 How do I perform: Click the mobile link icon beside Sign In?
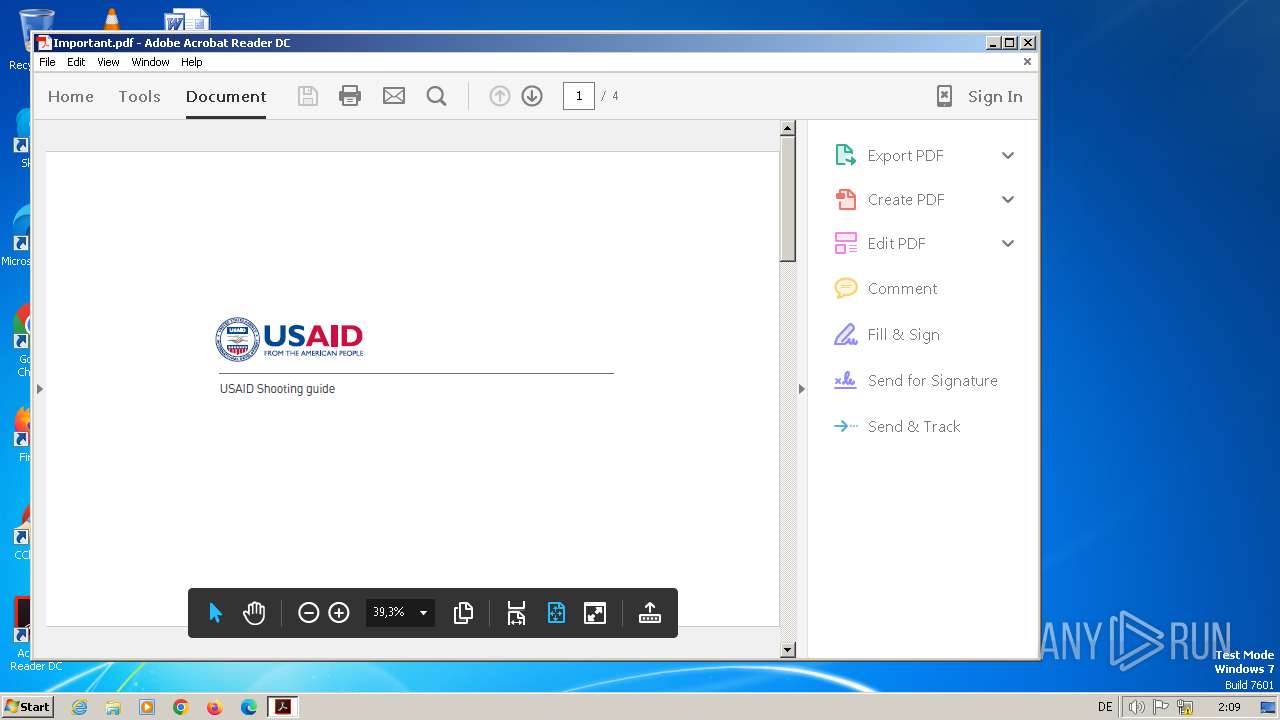[944, 96]
